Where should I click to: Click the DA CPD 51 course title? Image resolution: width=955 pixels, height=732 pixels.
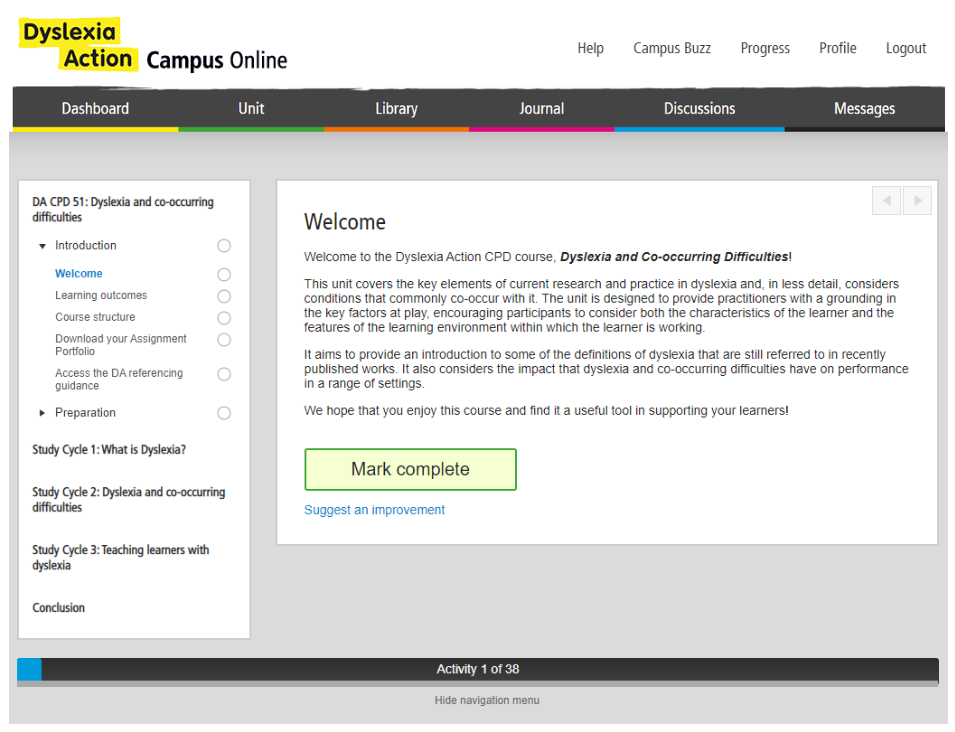pos(123,209)
